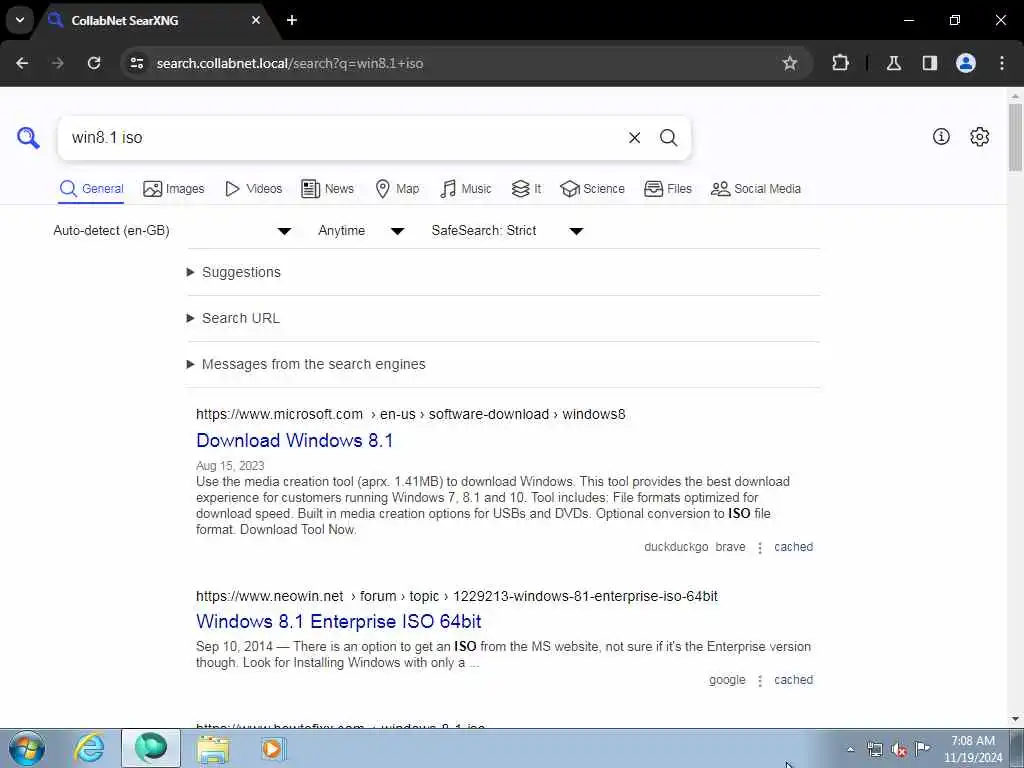Click the page vertical scrollbar thumb
Viewport: 1024px width, 768px height.
[1015, 136]
